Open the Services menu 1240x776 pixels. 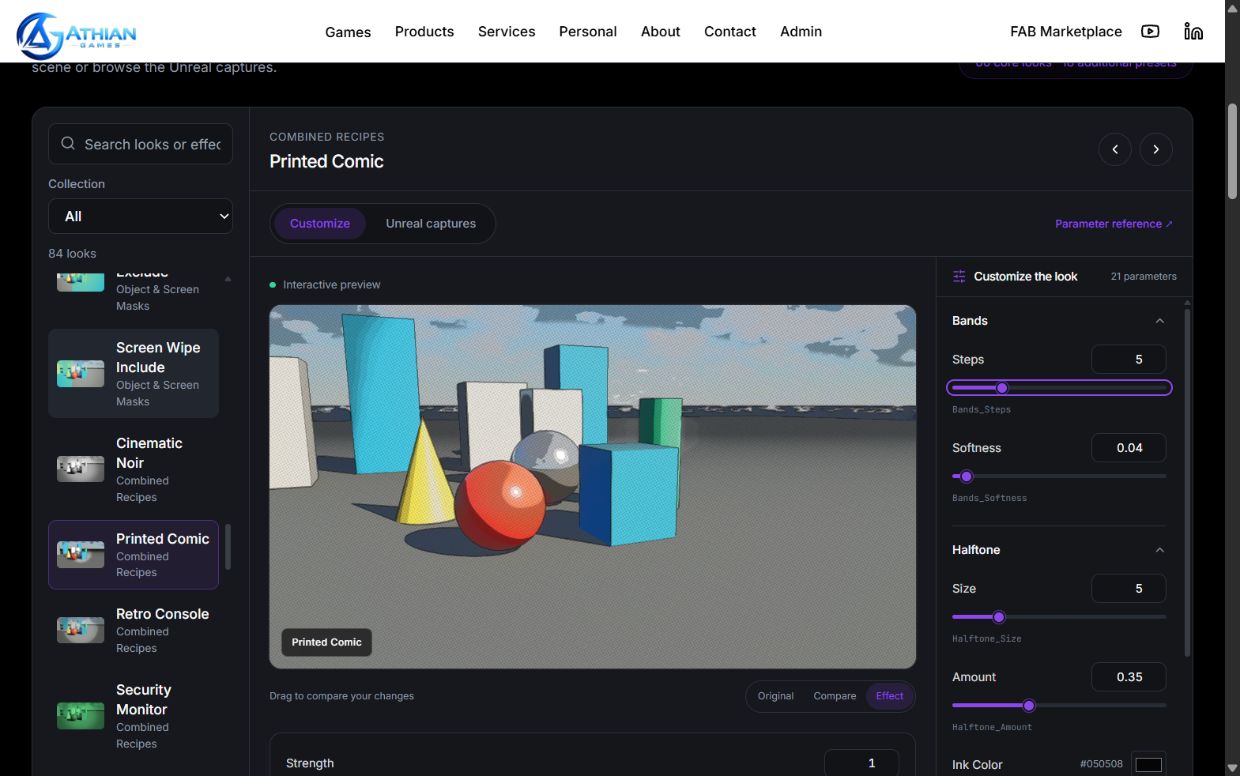(x=506, y=32)
